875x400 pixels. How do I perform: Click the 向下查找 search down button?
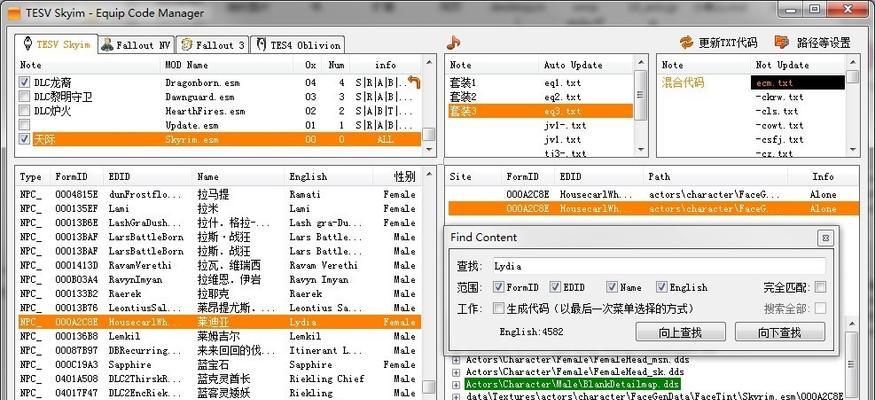pyautogui.click(x=780, y=332)
